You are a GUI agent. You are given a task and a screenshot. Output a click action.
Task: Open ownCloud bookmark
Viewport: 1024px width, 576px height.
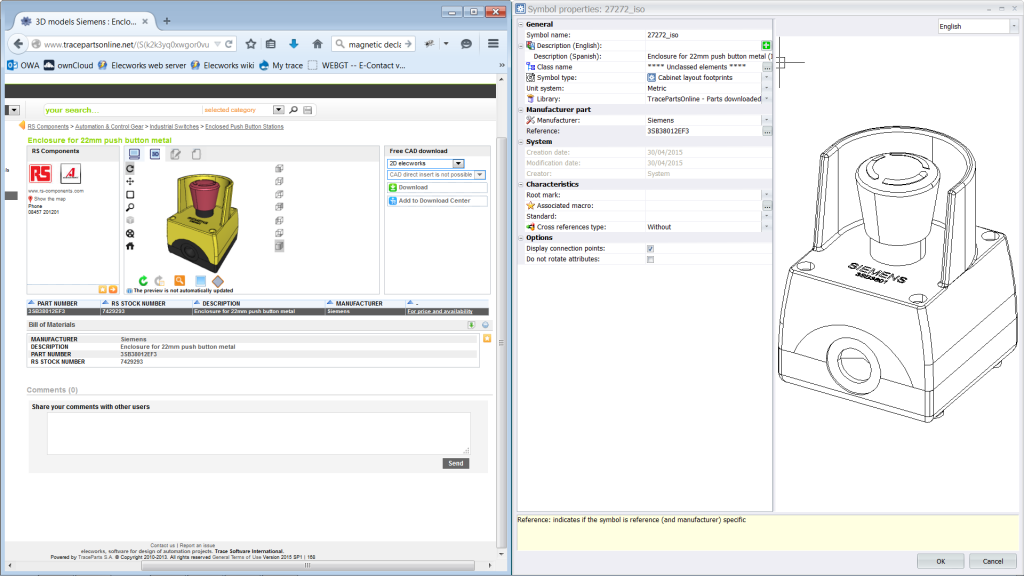pos(69,65)
